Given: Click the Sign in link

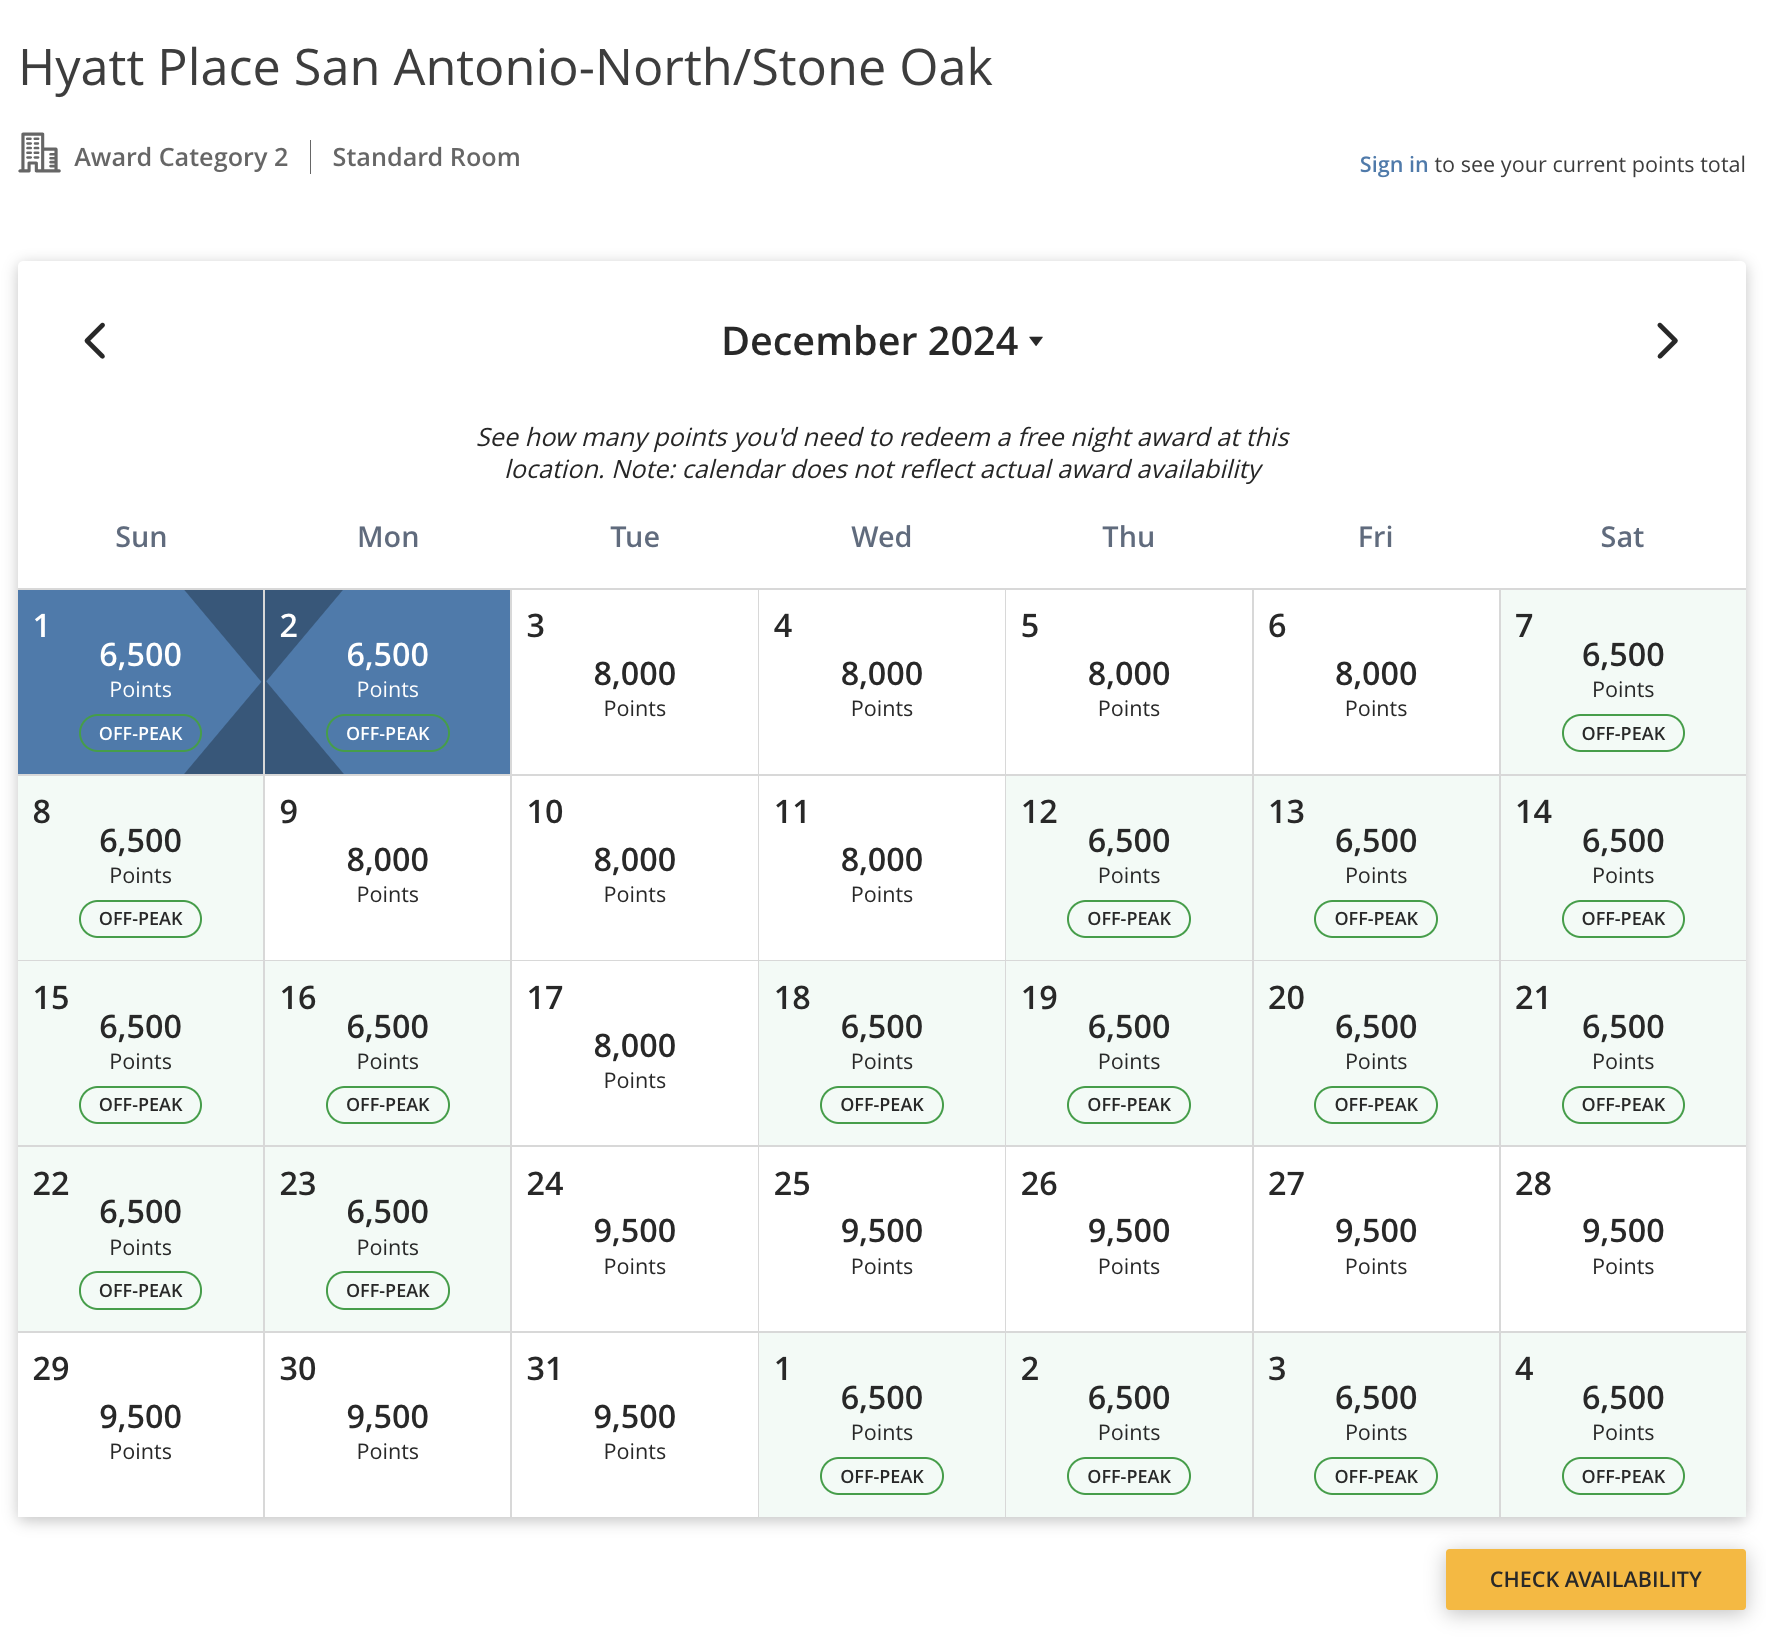Looking at the screenshot, I should click(1393, 164).
